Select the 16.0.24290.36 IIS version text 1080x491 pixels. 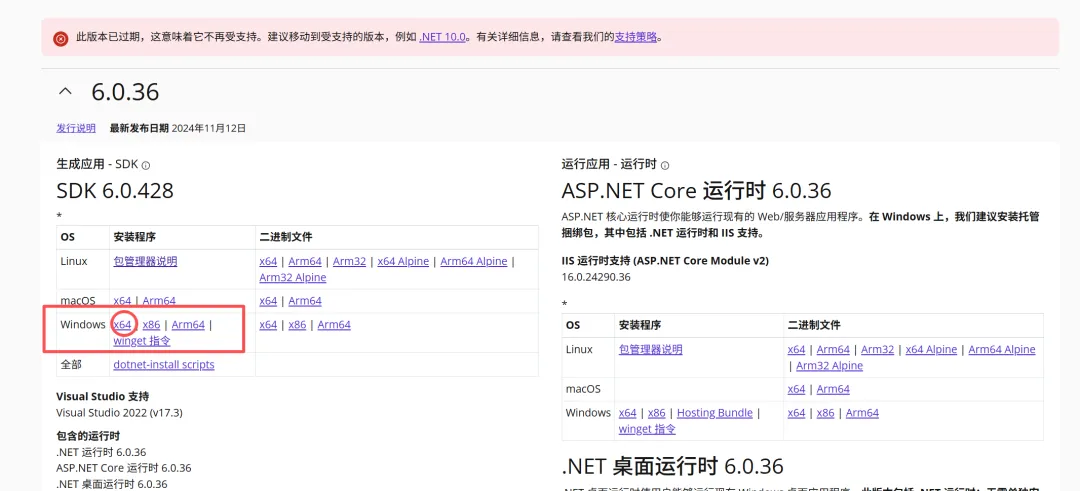pyautogui.click(x=596, y=278)
